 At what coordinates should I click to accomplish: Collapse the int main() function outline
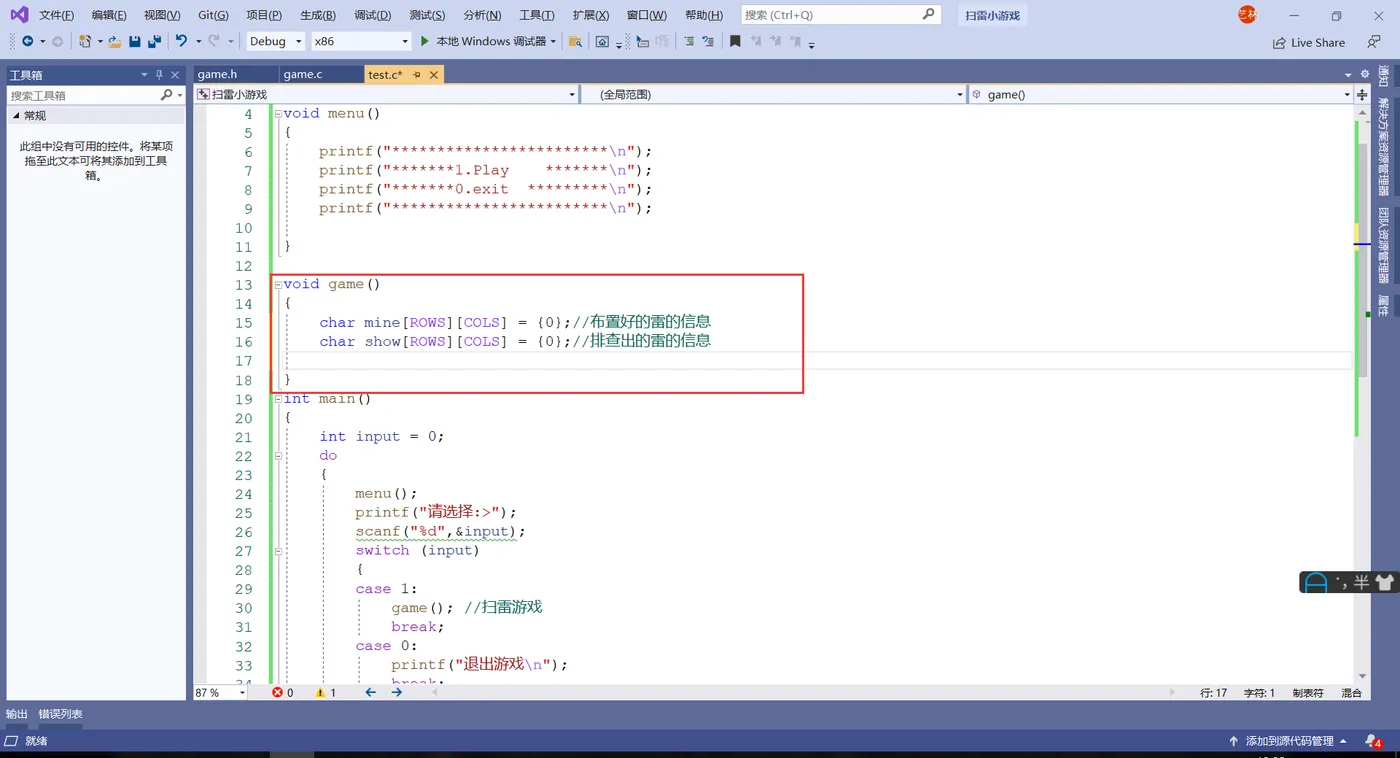(x=277, y=399)
